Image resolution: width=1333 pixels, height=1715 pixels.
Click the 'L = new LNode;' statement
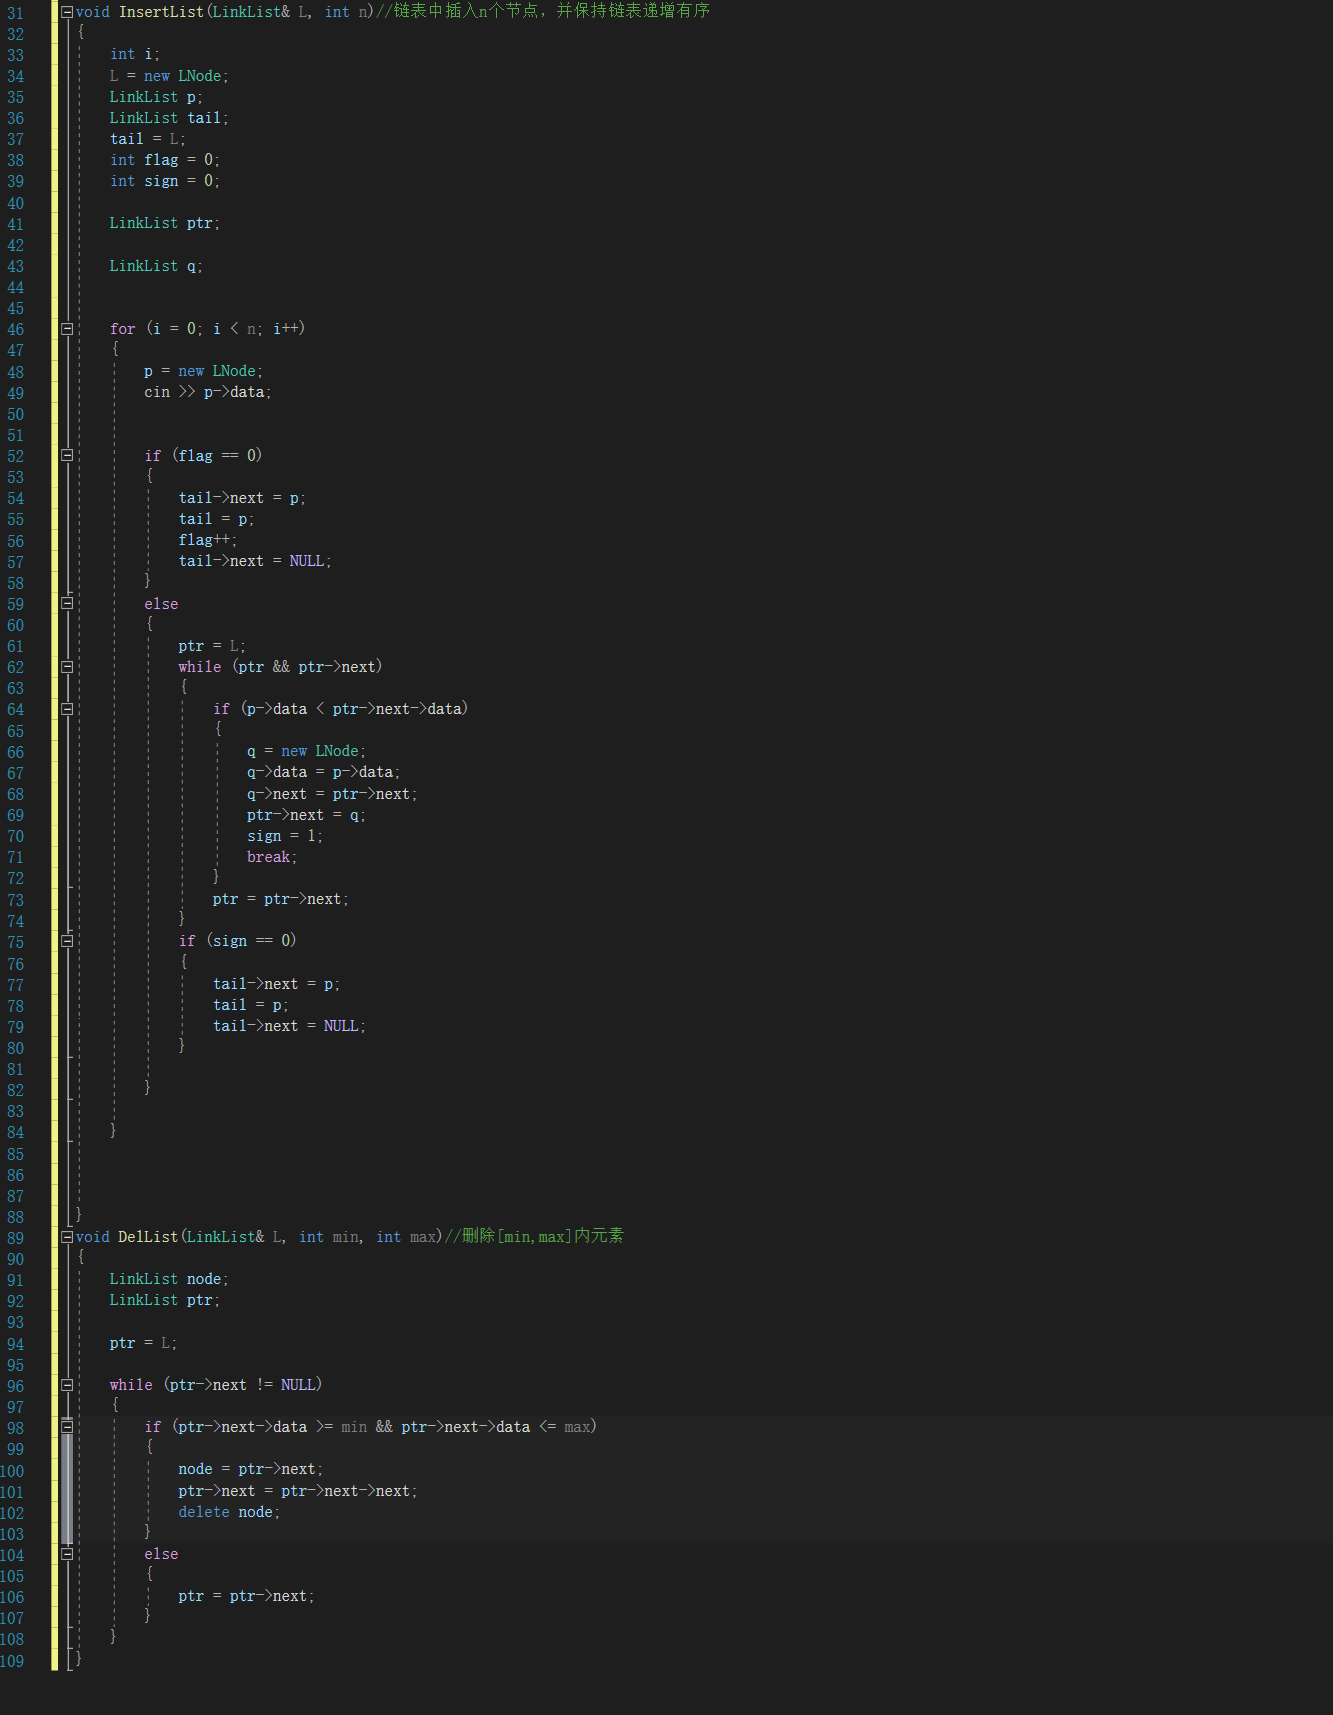pos(169,76)
